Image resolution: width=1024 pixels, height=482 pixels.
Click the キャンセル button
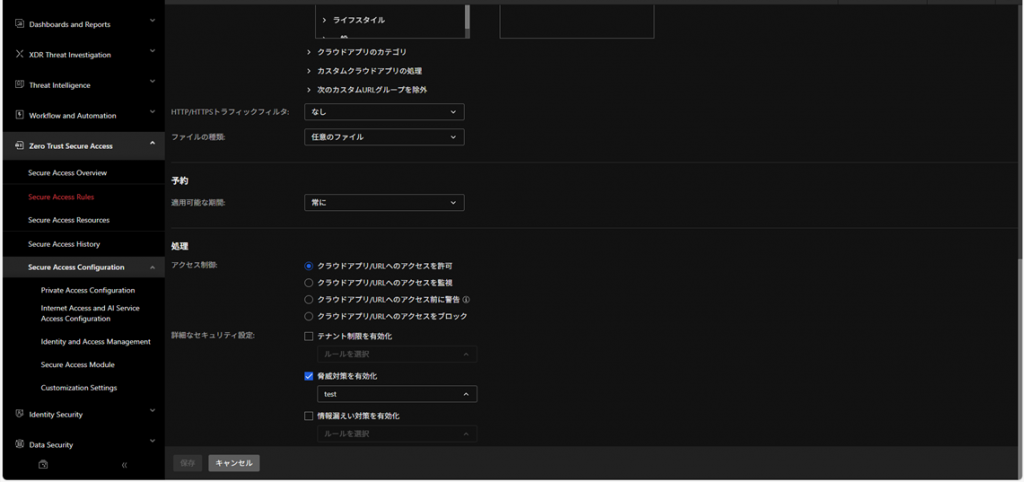coord(234,463)
